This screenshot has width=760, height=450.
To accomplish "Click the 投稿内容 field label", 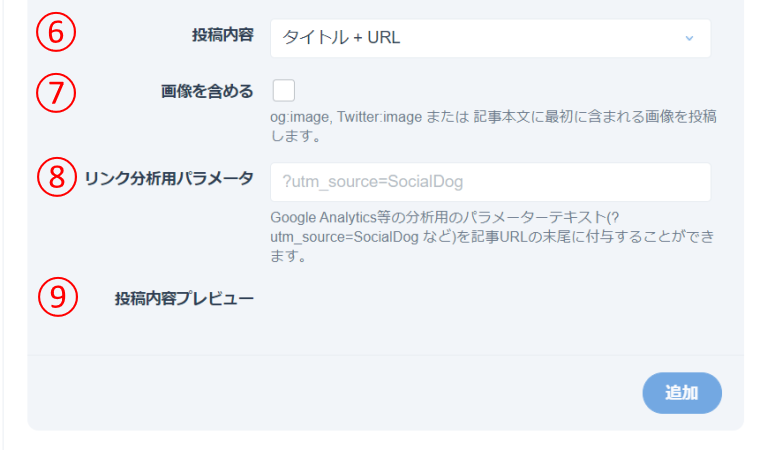I will click(222, 36).
